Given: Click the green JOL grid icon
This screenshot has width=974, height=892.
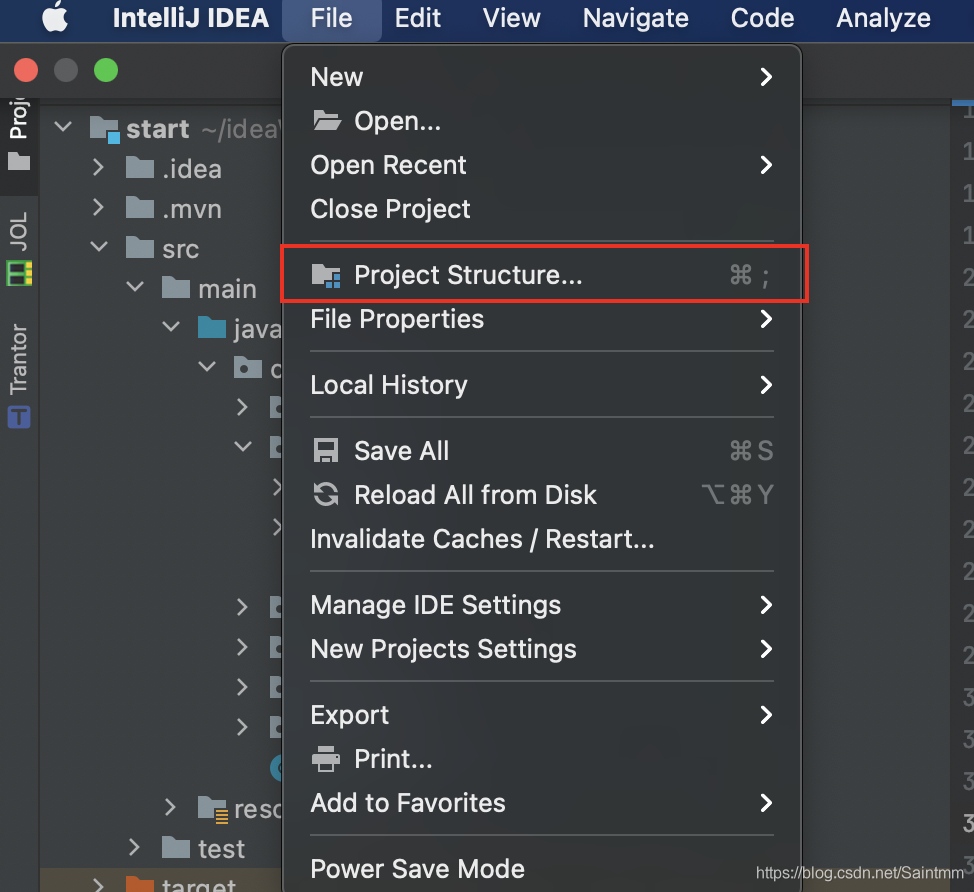Looking at the screenshot, I should pyautogui.click(x=19, y=273).
